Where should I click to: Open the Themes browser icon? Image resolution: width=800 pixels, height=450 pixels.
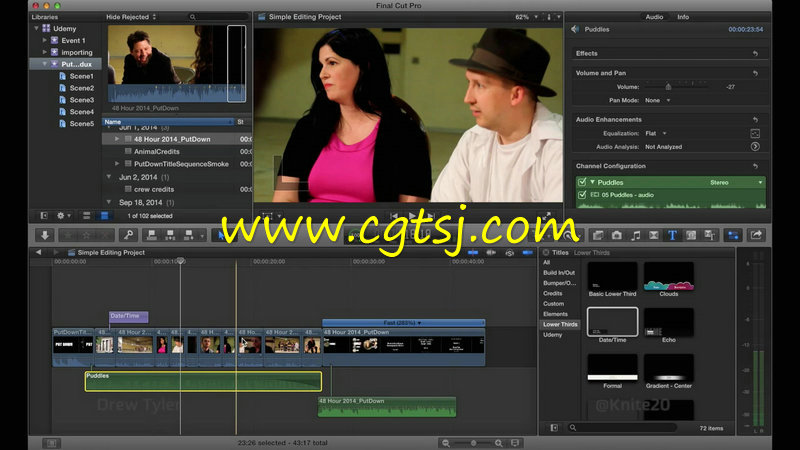pyautogui.click(x=709, y=235)
